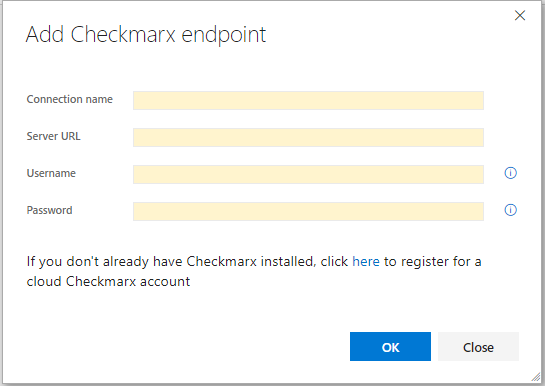
Task: Click the dialog's corner resize grip
Action: [x=536, y=377]
